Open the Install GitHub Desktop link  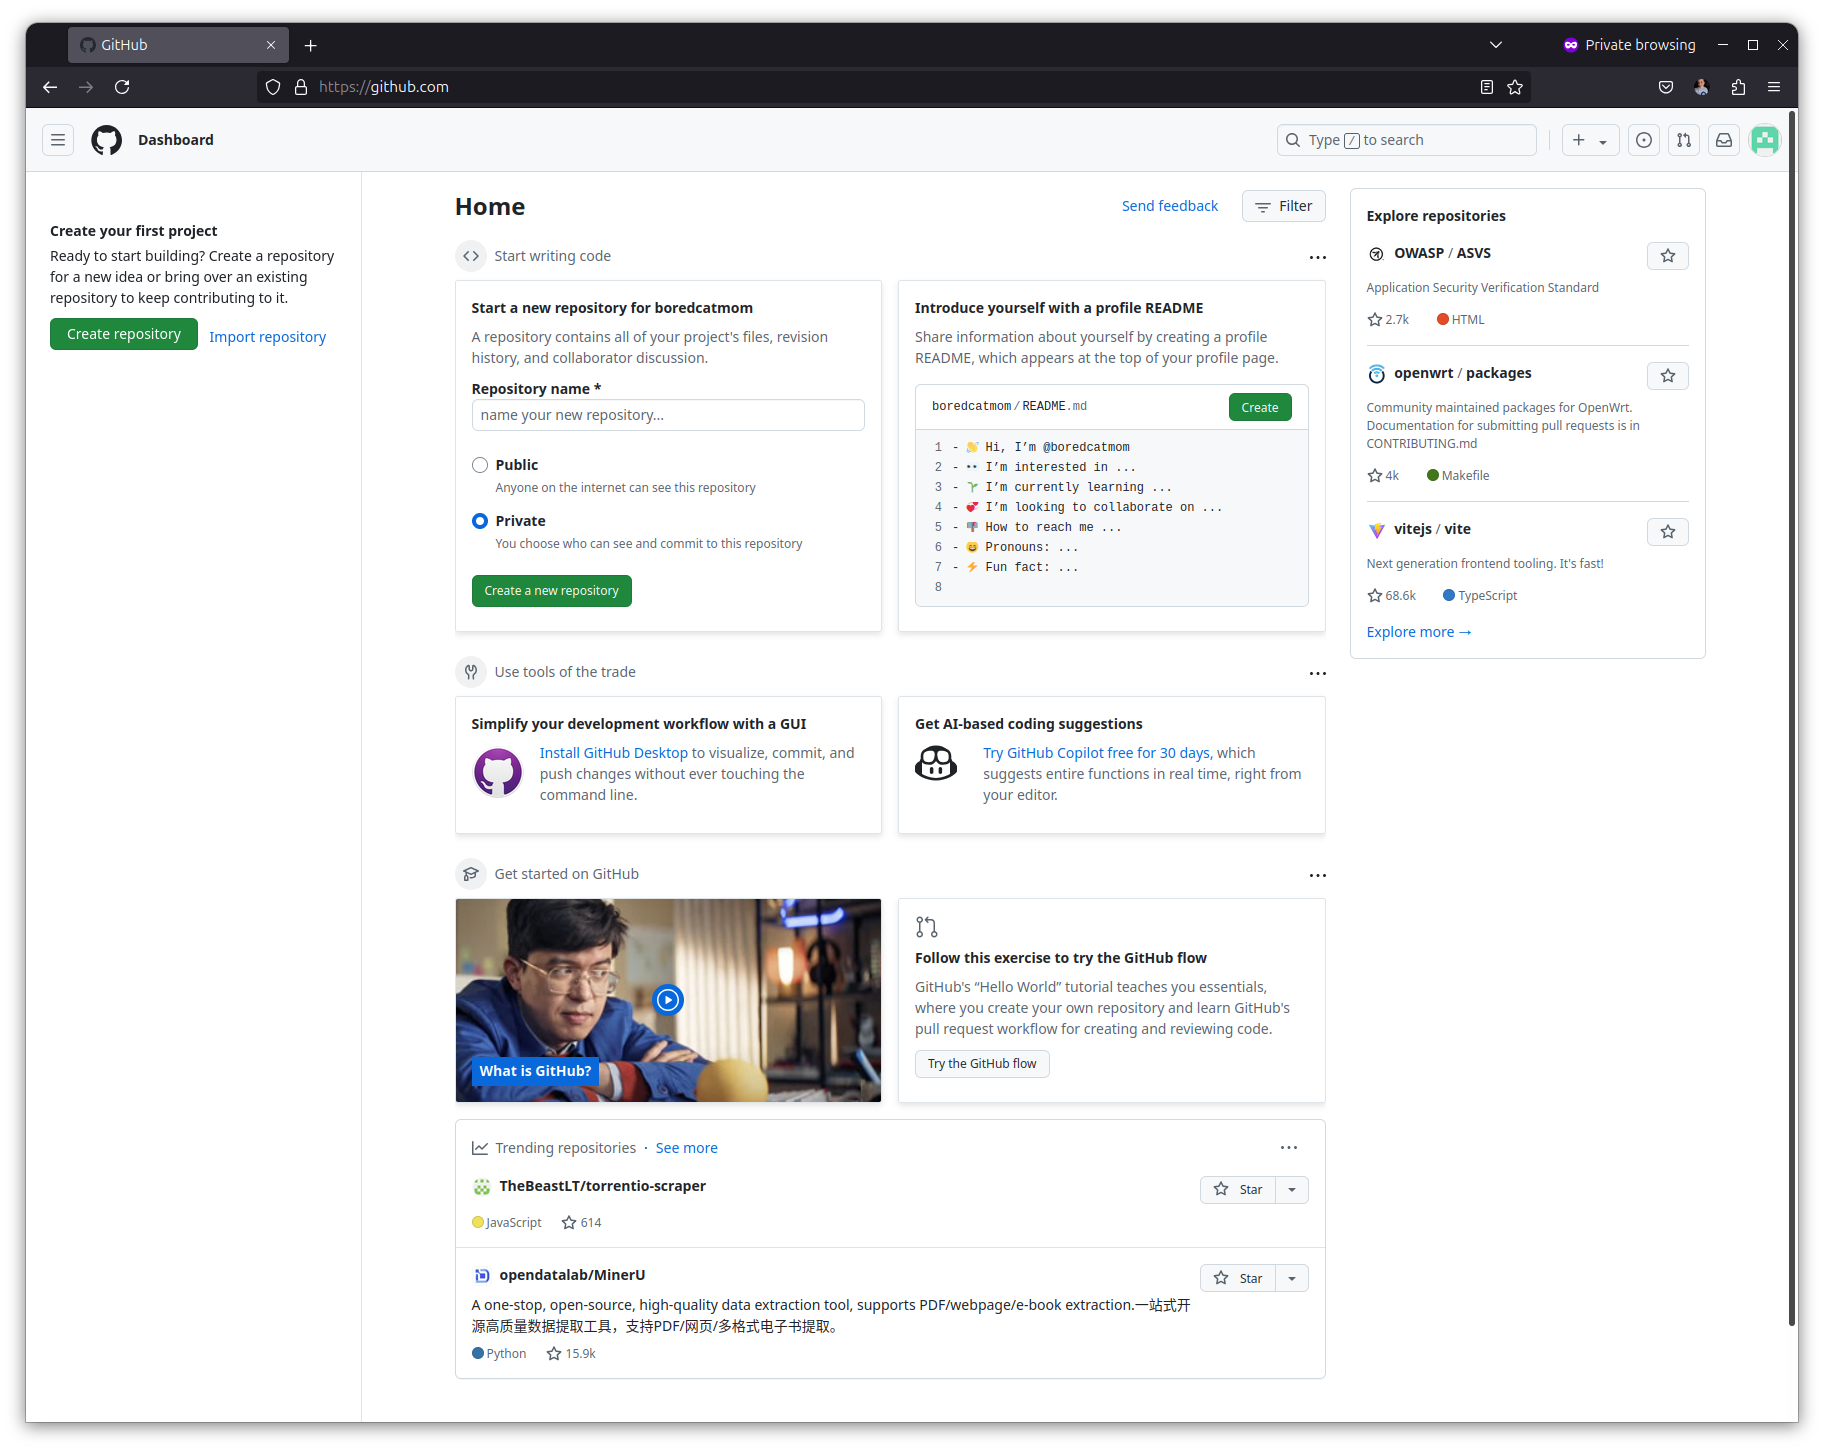click(614, 753)
